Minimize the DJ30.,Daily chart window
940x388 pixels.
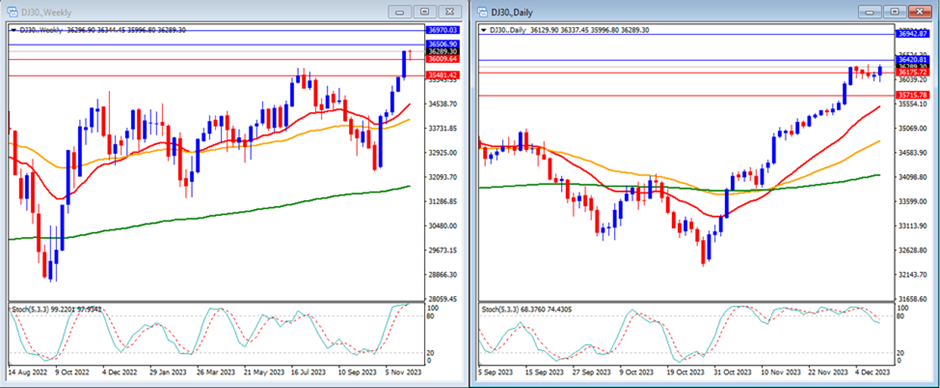tap(870, 11)
